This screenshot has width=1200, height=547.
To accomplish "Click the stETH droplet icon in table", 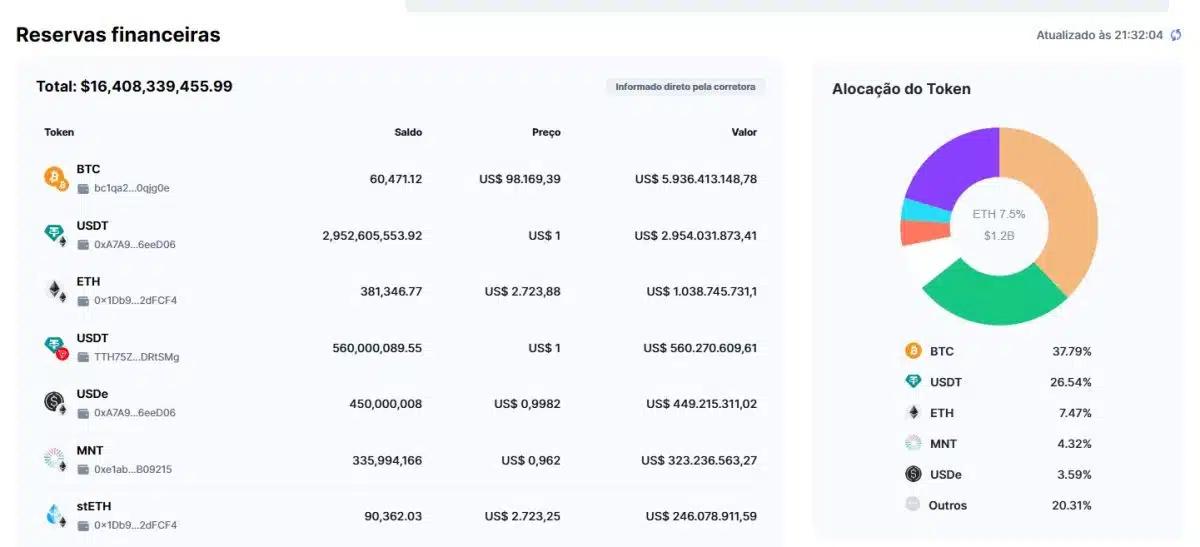I will [56, 515].
